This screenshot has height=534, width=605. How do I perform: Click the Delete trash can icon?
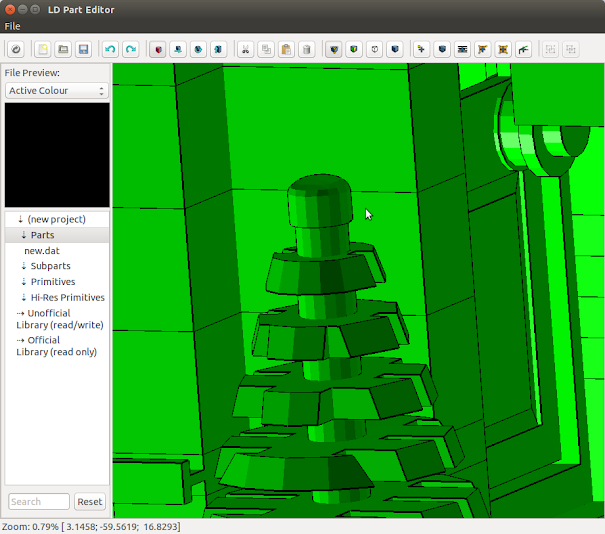[x=307, y=49]
